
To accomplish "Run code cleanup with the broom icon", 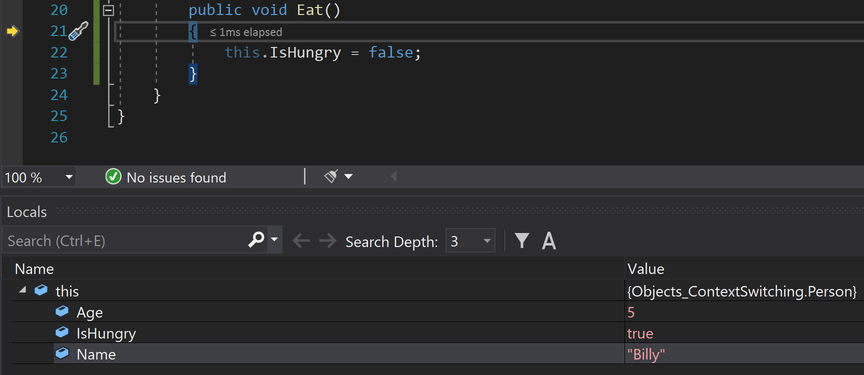I will (331, 176).
